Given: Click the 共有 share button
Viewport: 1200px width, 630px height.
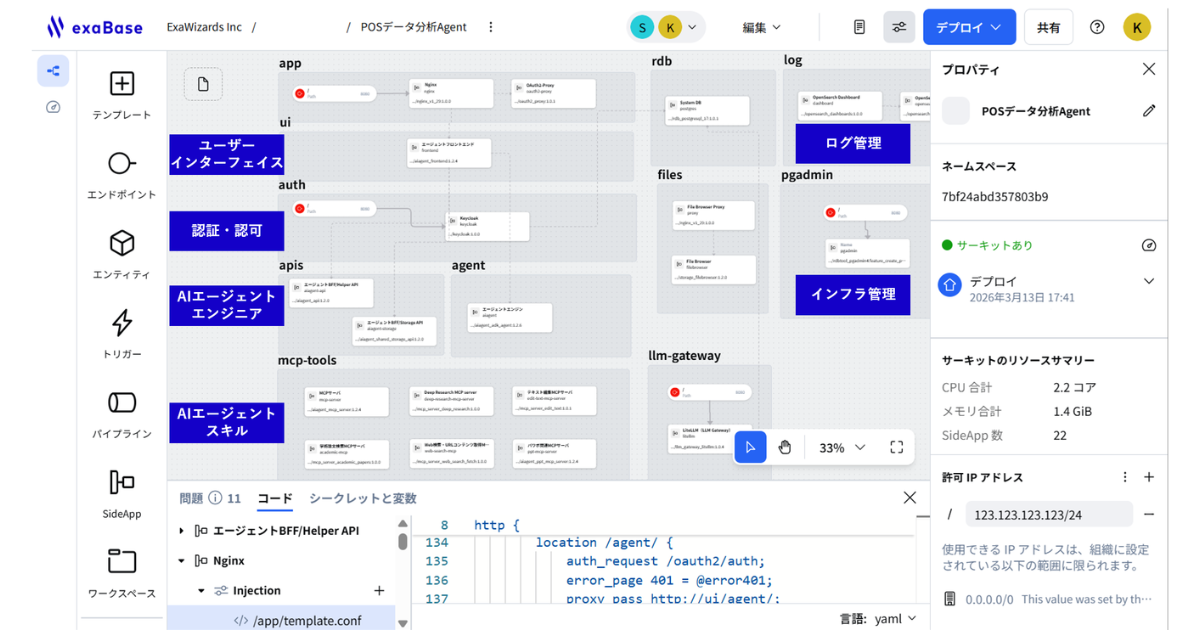Looking at the screenshot, I should coord(1048,28).
